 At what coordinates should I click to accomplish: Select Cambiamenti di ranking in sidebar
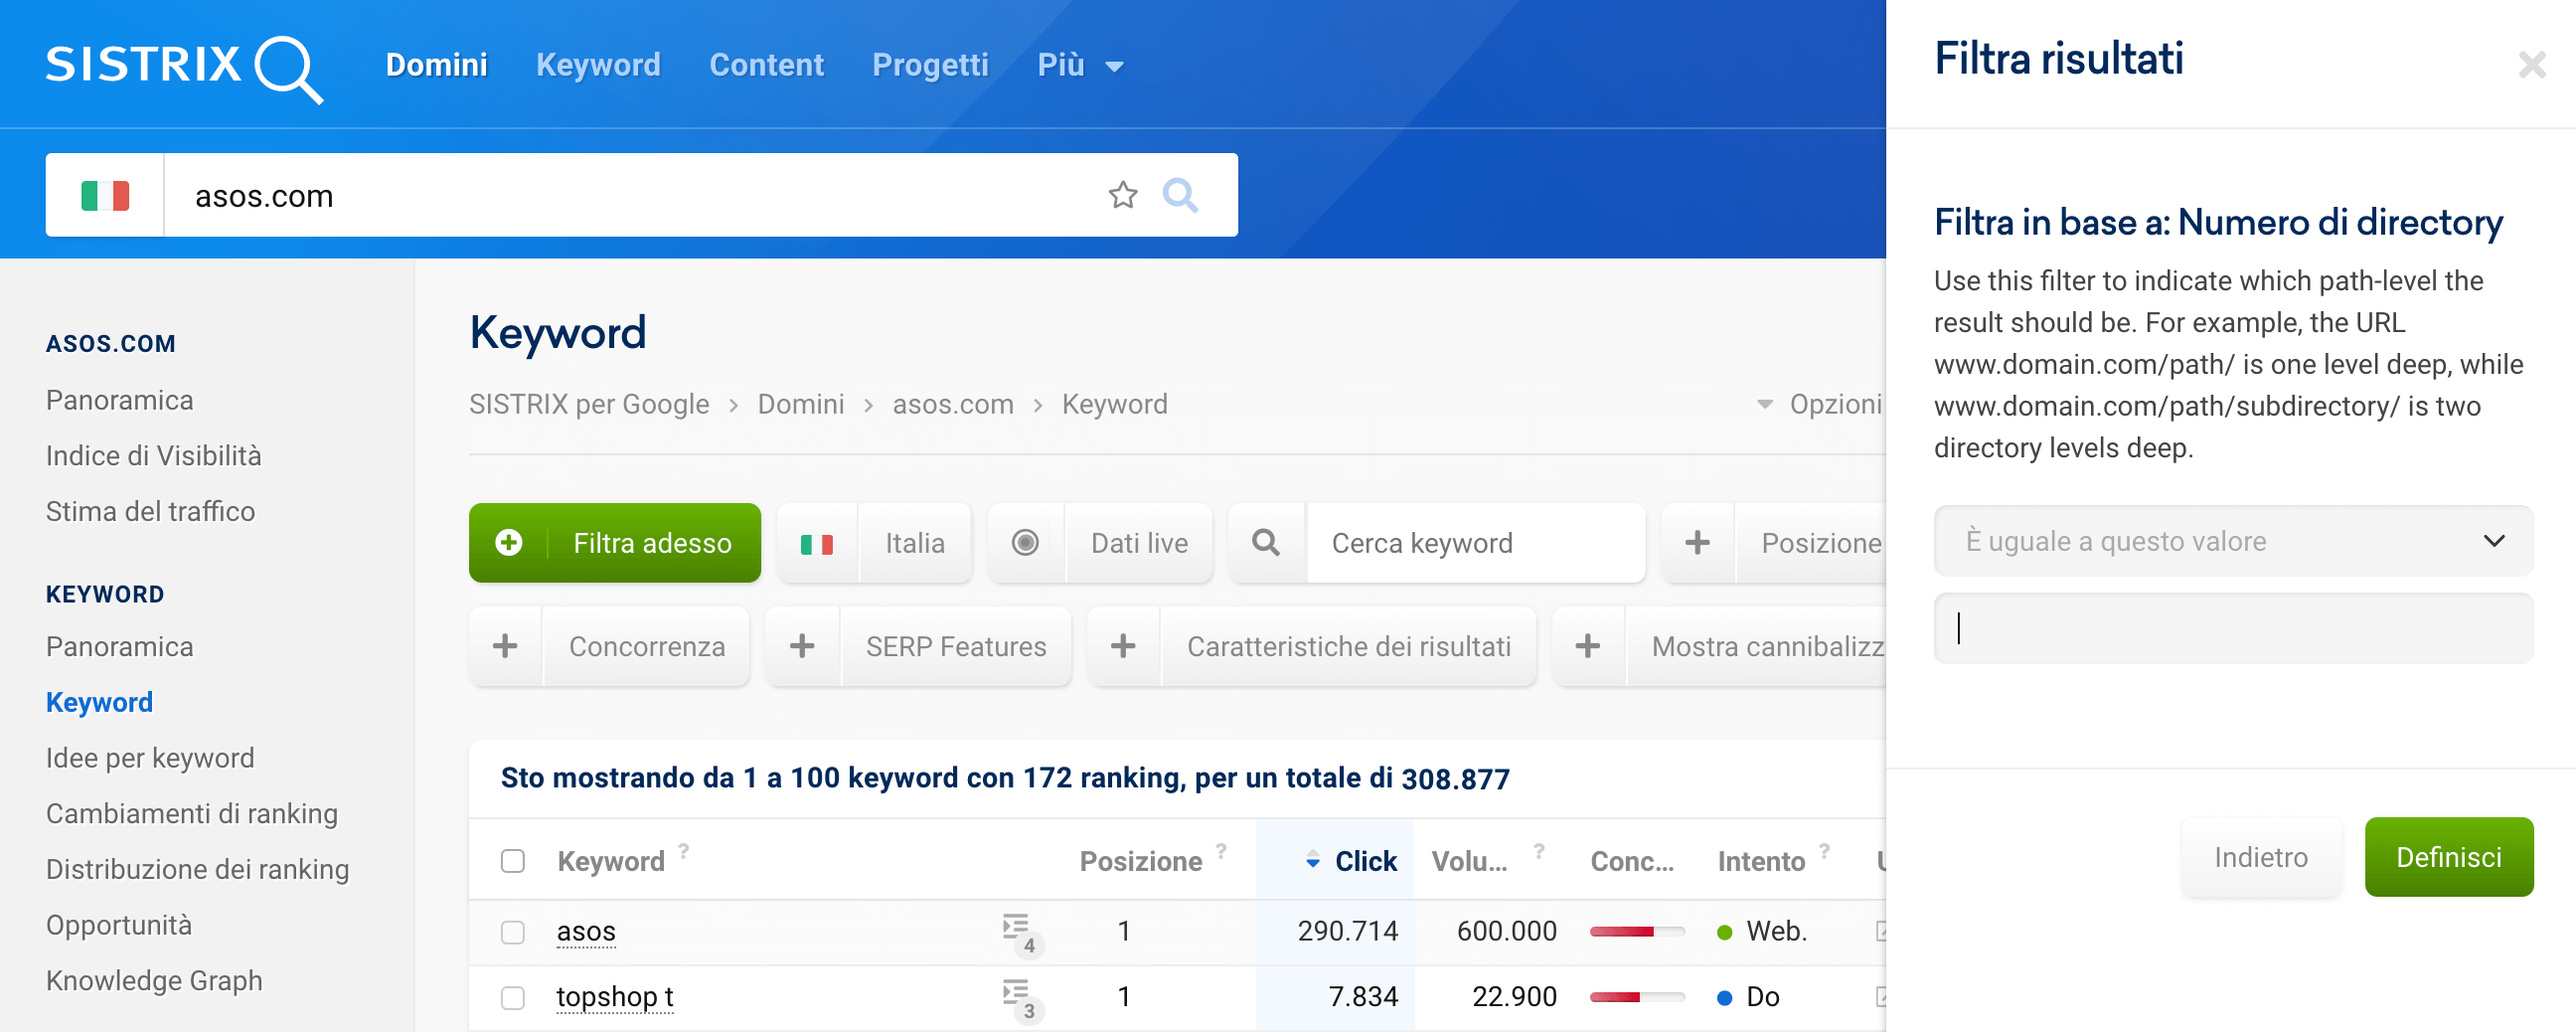tap(192, 814)
